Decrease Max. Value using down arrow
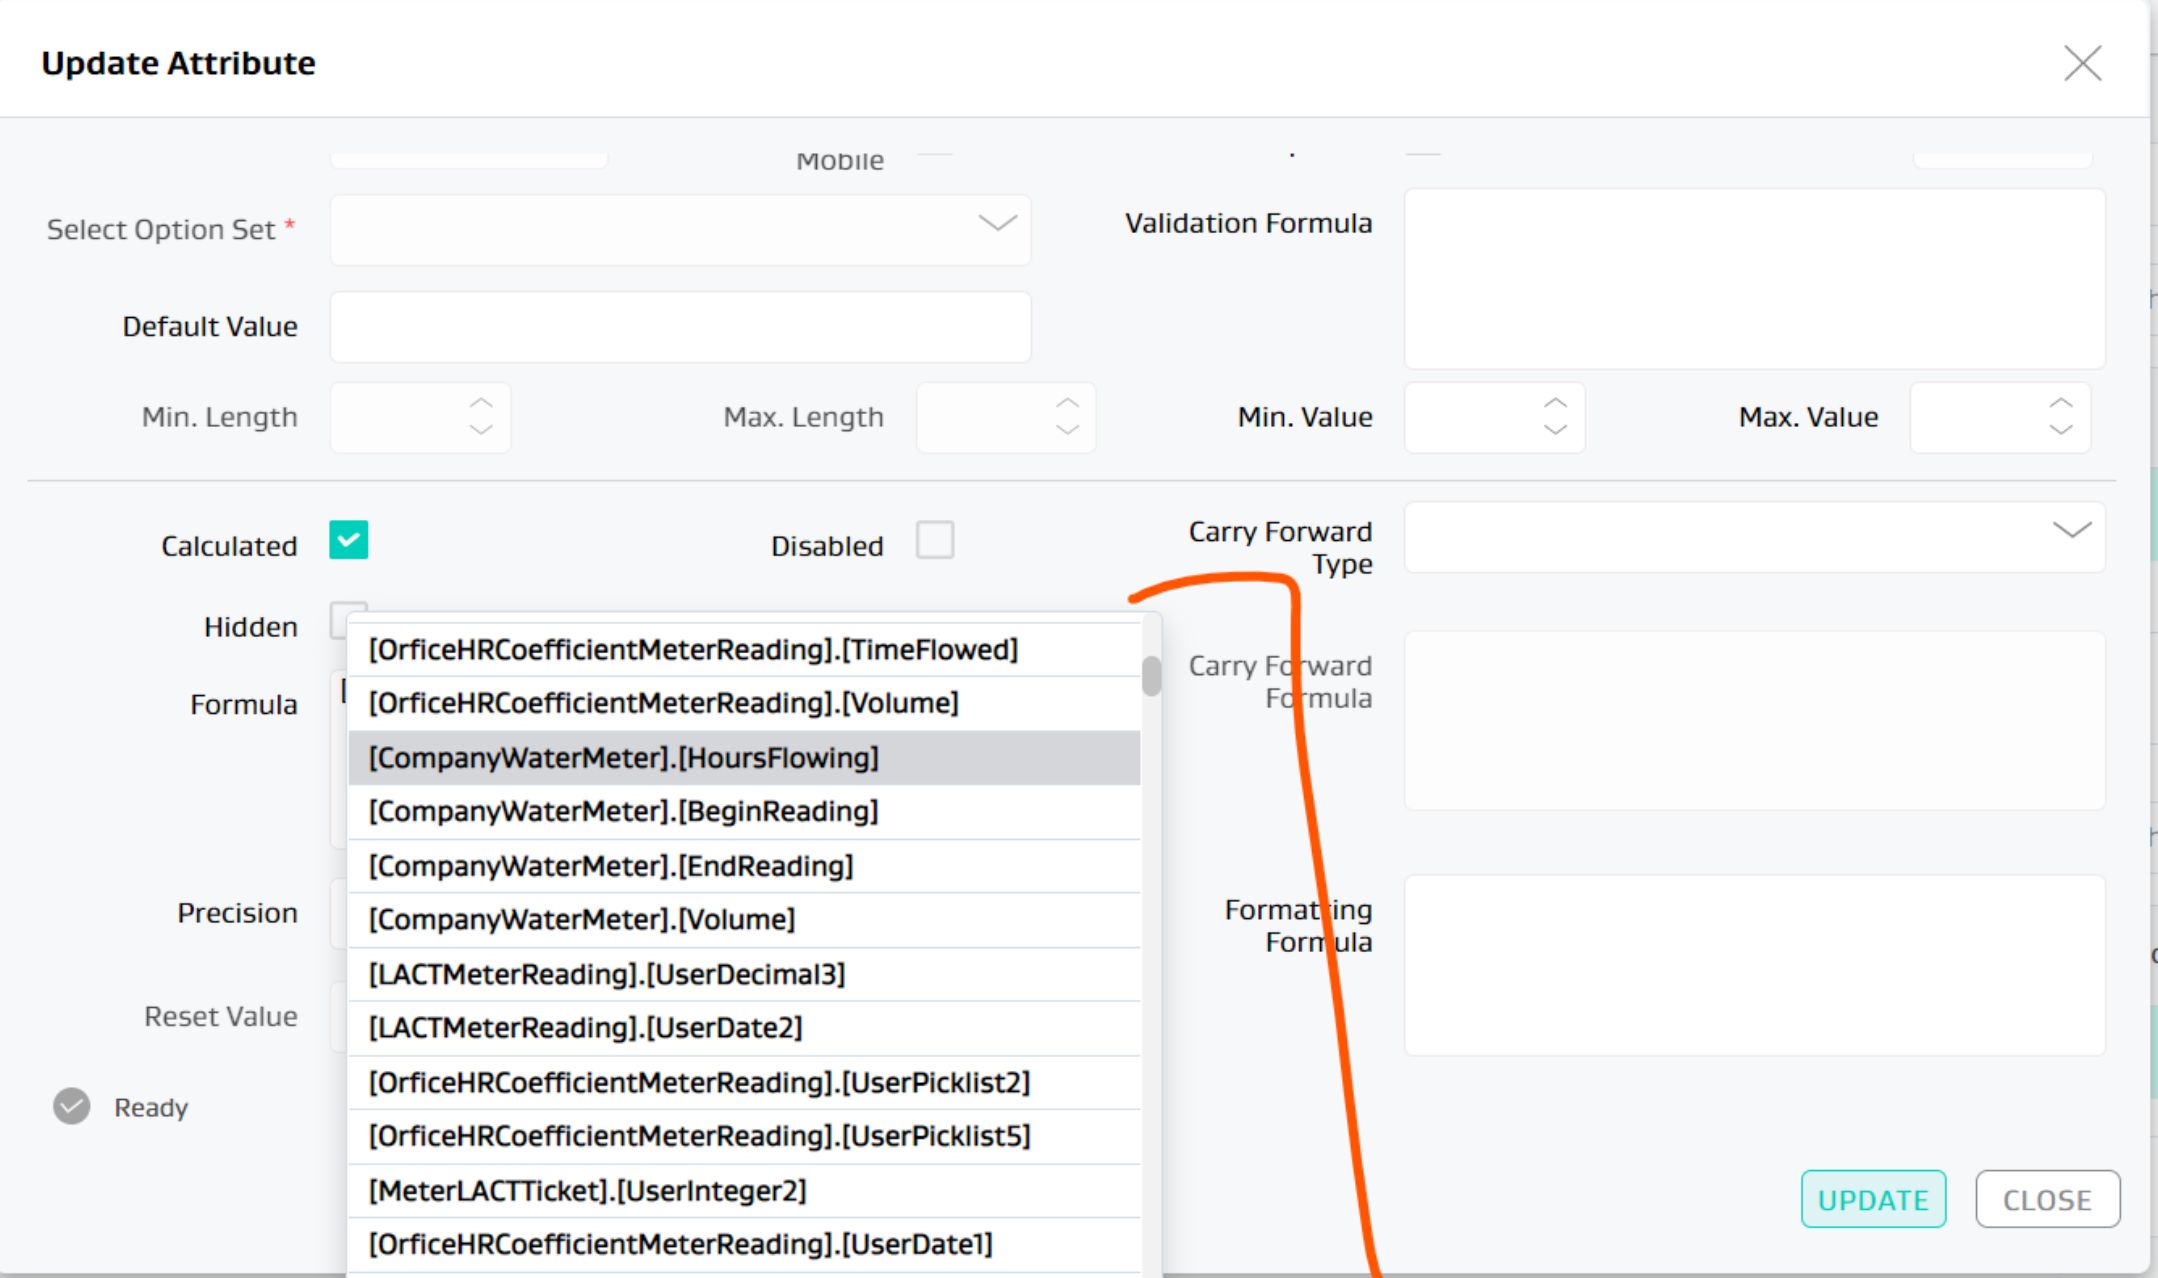2158x1278 pixels. tap(2061, 430)
